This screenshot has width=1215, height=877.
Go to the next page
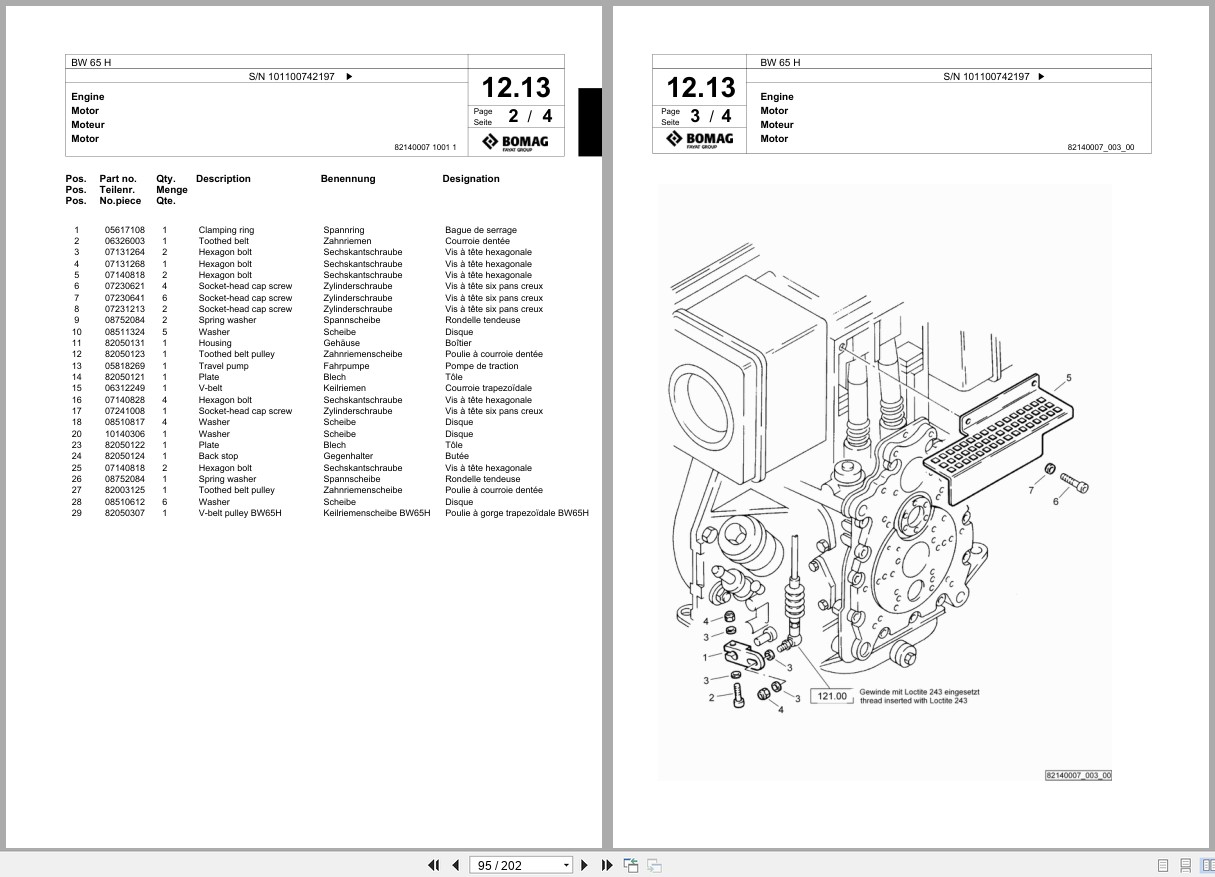pos(585,865)
